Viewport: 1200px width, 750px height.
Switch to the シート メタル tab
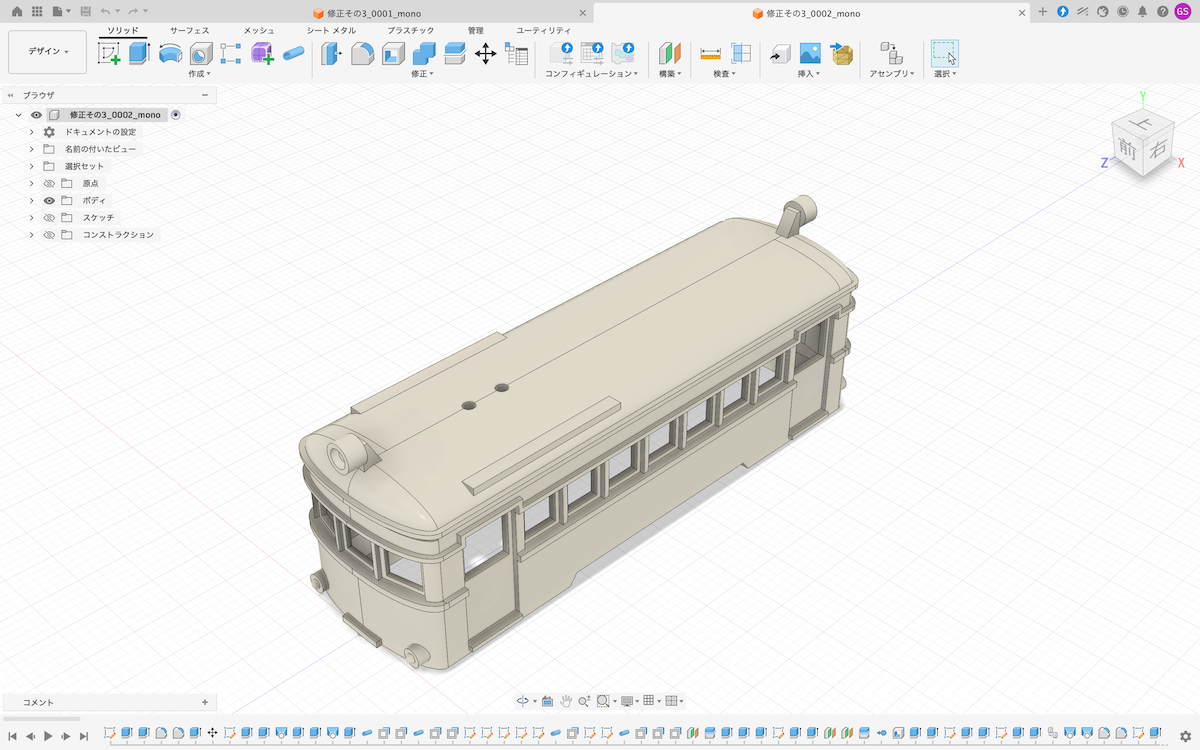click(x=330, y=31)
